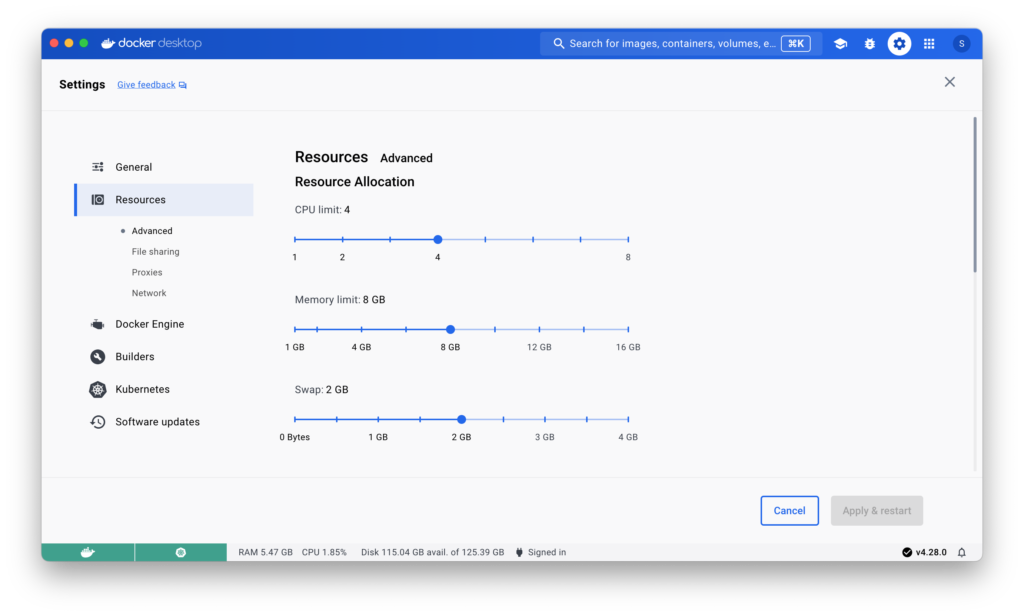The height and width of the screenshot is (616, 1024).
Task: Switch to the General settings section
Action: click(133, 167)
